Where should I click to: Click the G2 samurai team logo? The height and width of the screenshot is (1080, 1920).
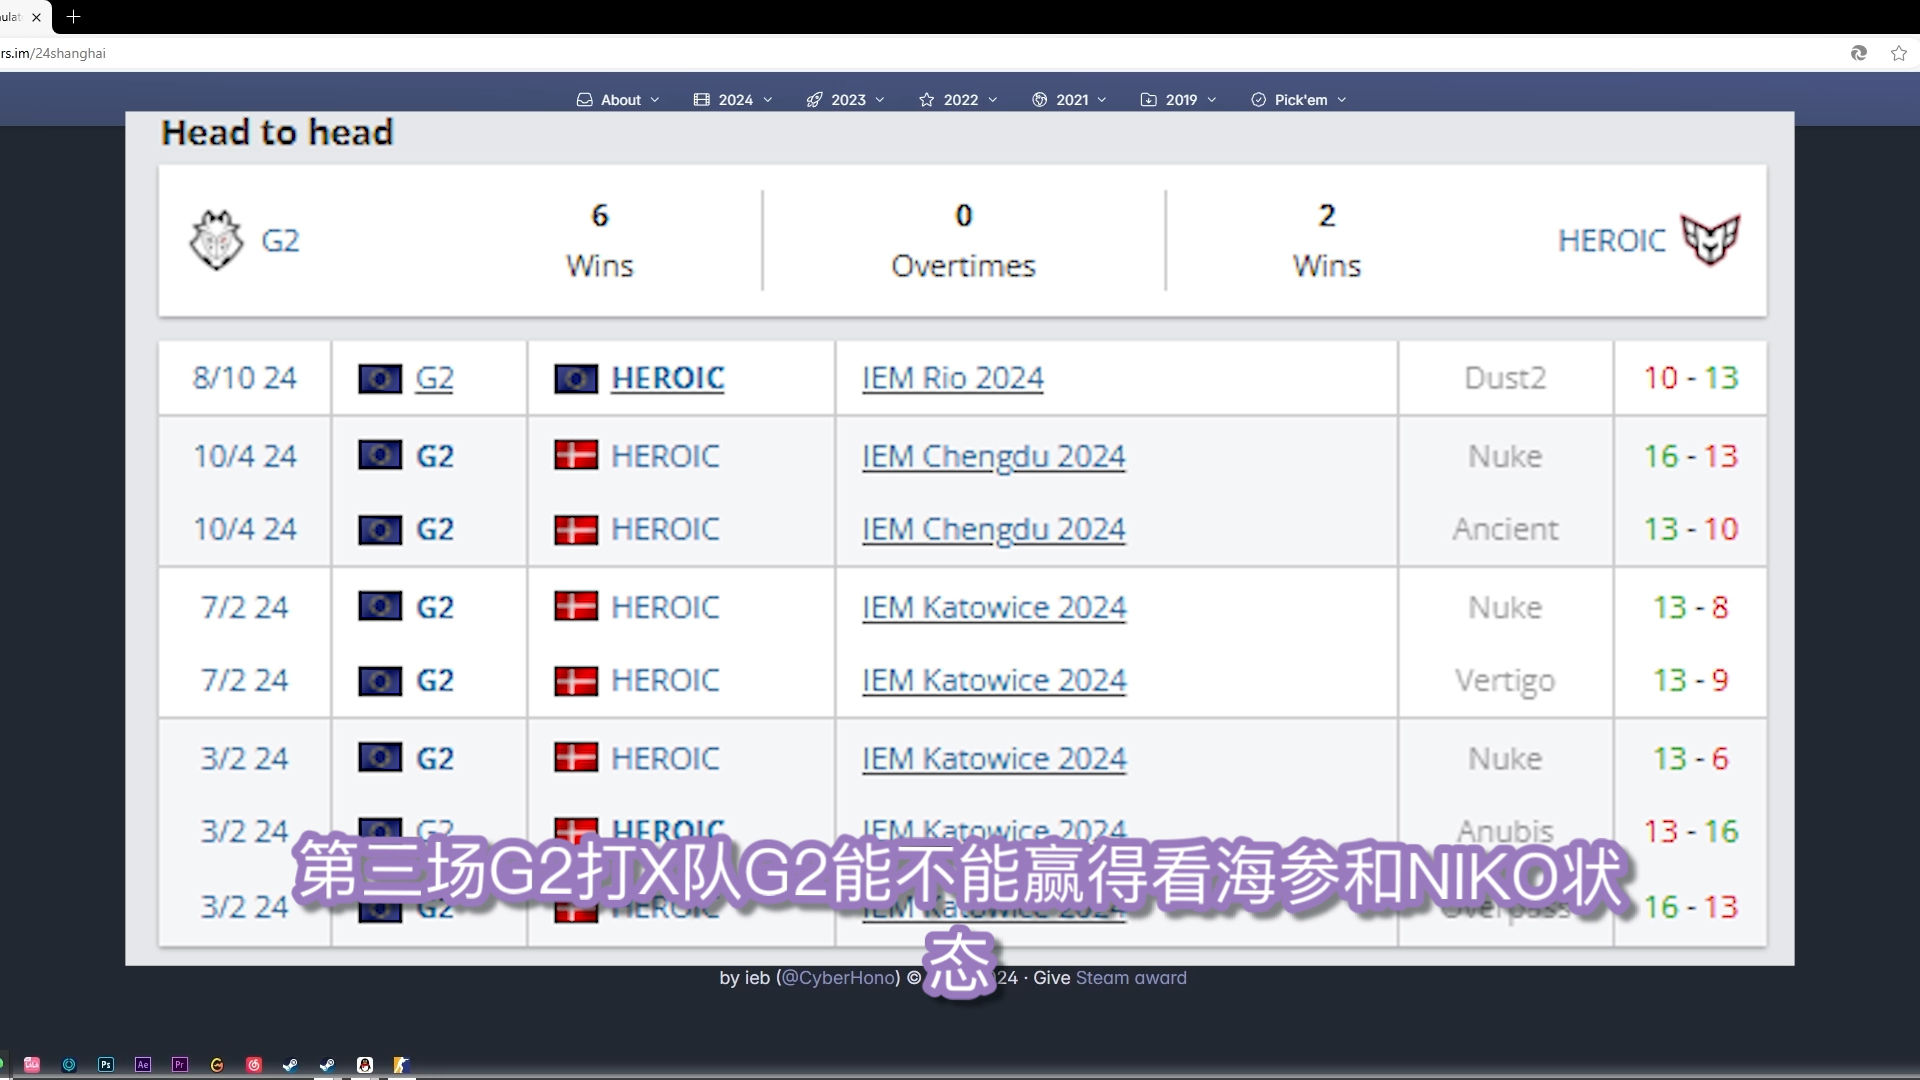pos(216,240)
